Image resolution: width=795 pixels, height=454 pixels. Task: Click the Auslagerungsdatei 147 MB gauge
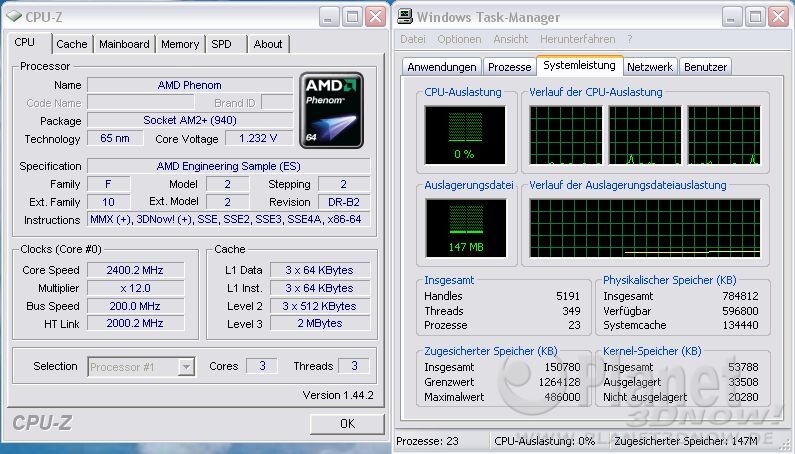(465, 228)
